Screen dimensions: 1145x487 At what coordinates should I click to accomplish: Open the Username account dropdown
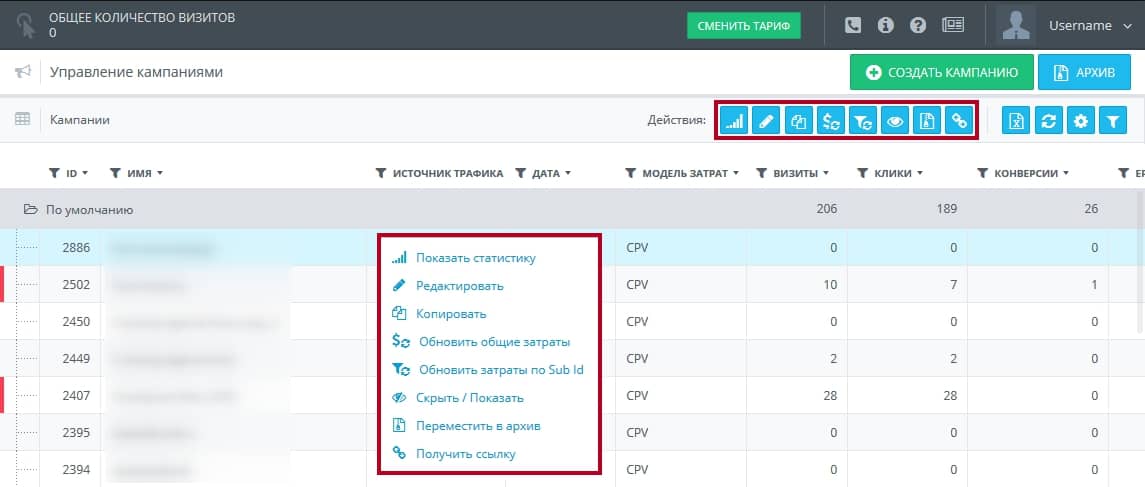click(x=1090, y=26)
